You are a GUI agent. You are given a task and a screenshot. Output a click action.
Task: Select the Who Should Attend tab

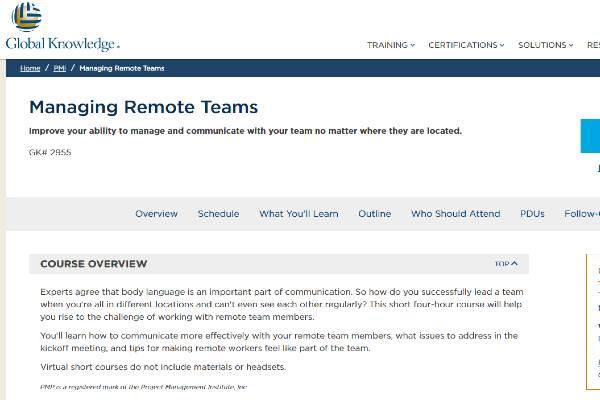coord(455,214)
